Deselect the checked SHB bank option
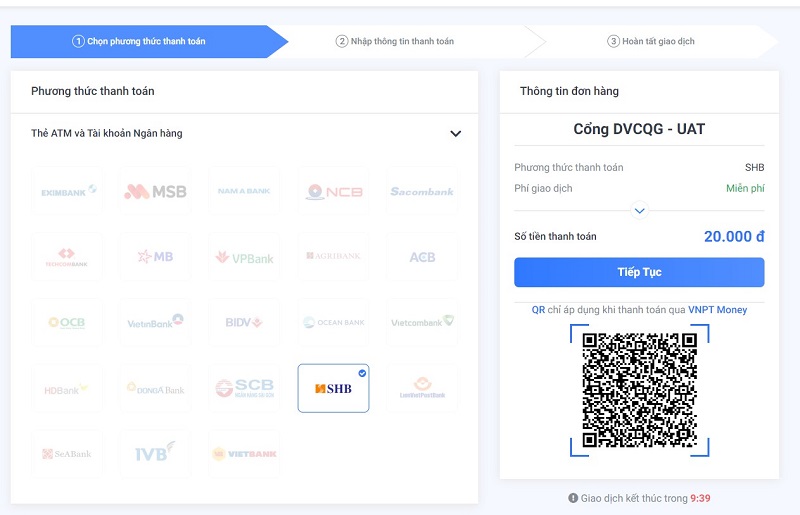The height and width of the screenshot is (515, 800). [333, 388]
